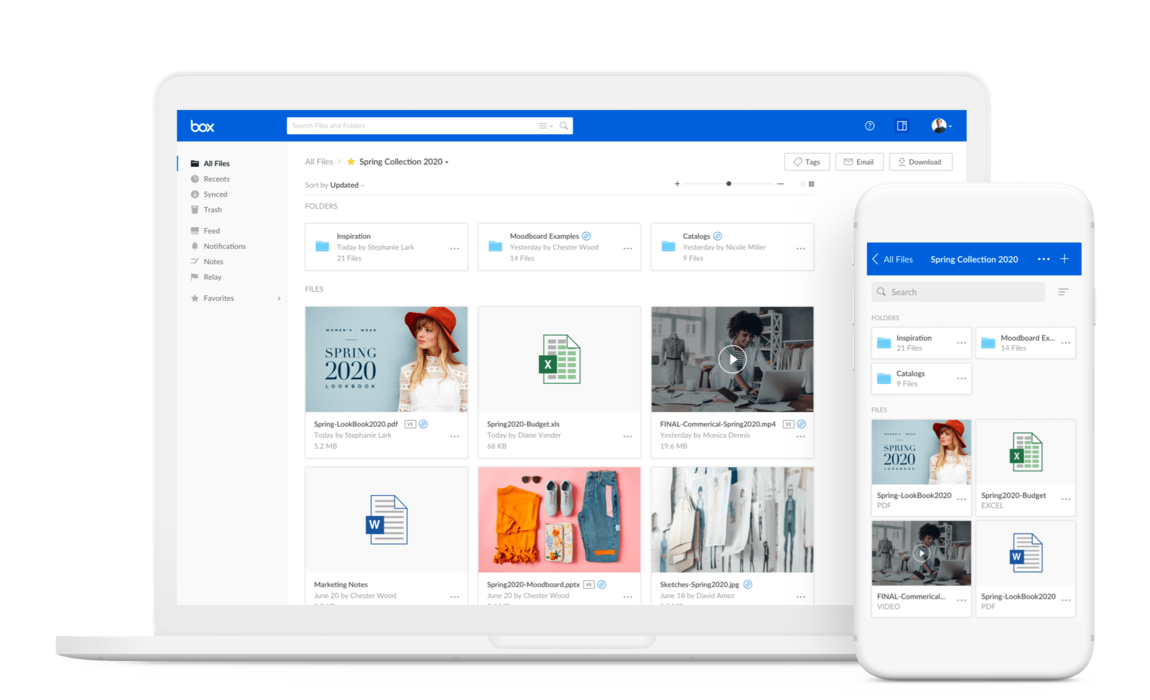Click the magnifier icon in desktop search bar
1150x700 pixels.
(x=564, y=126)
